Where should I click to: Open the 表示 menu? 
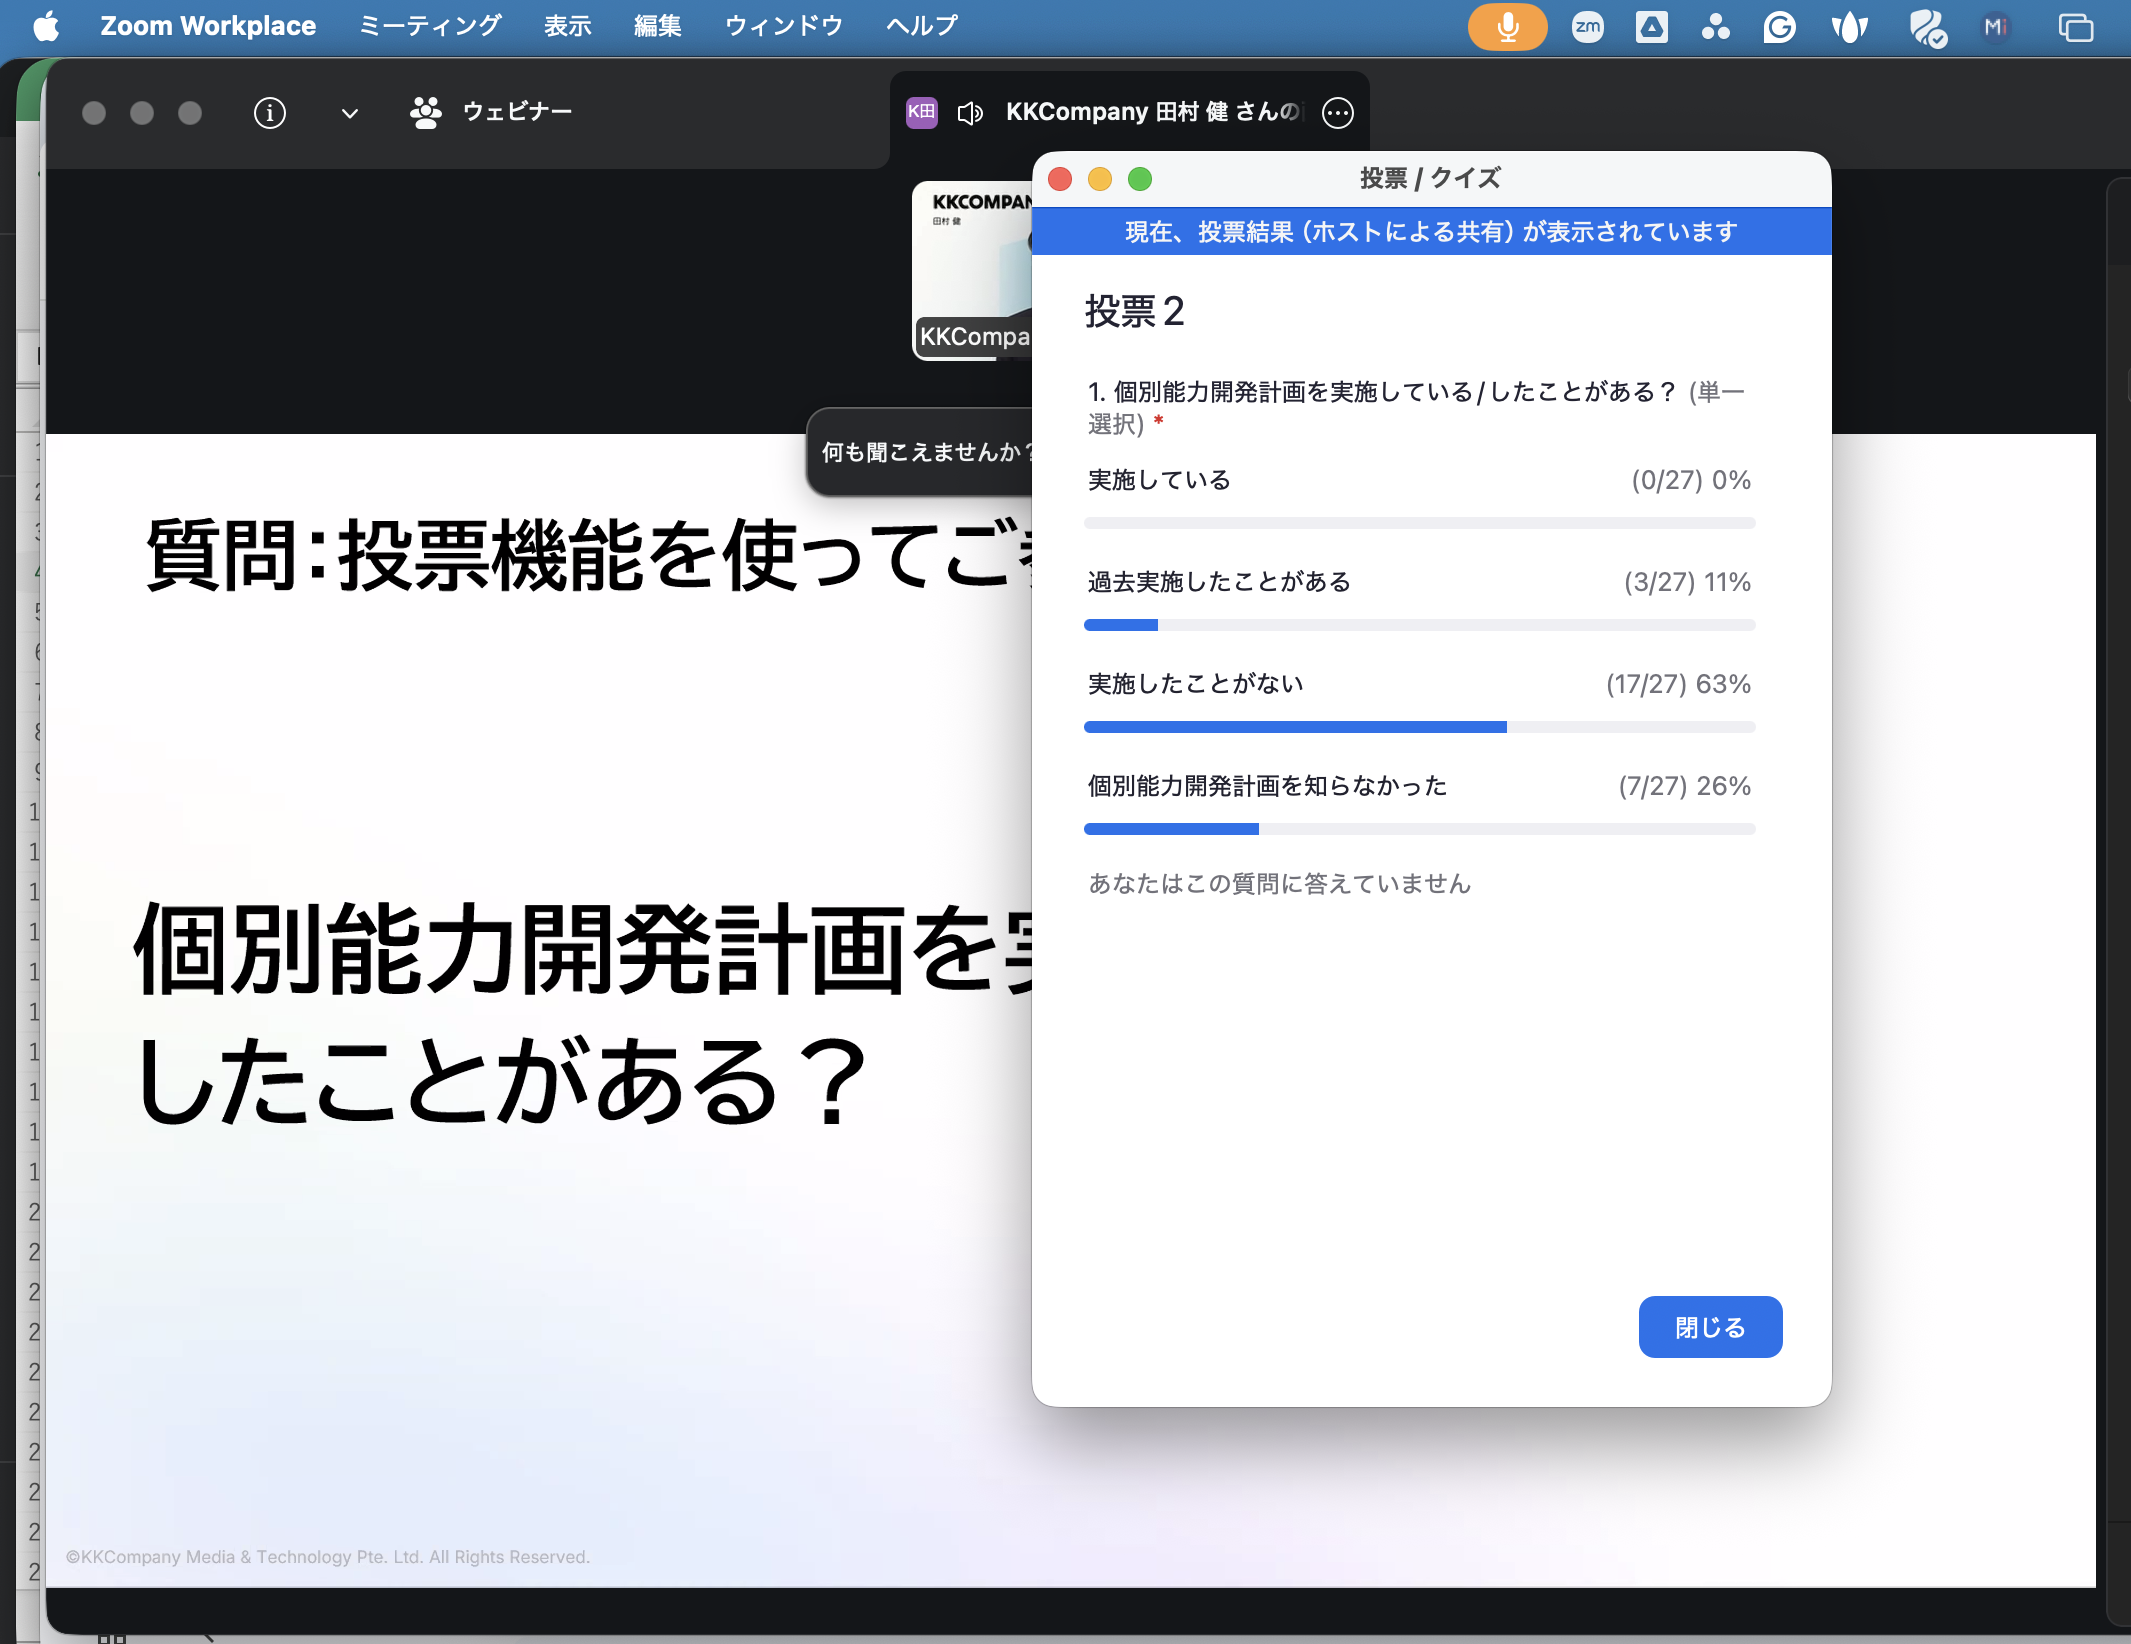(568, 26)
